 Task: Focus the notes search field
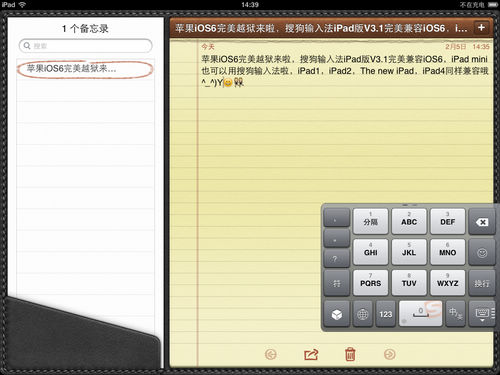tap(86, 46)
